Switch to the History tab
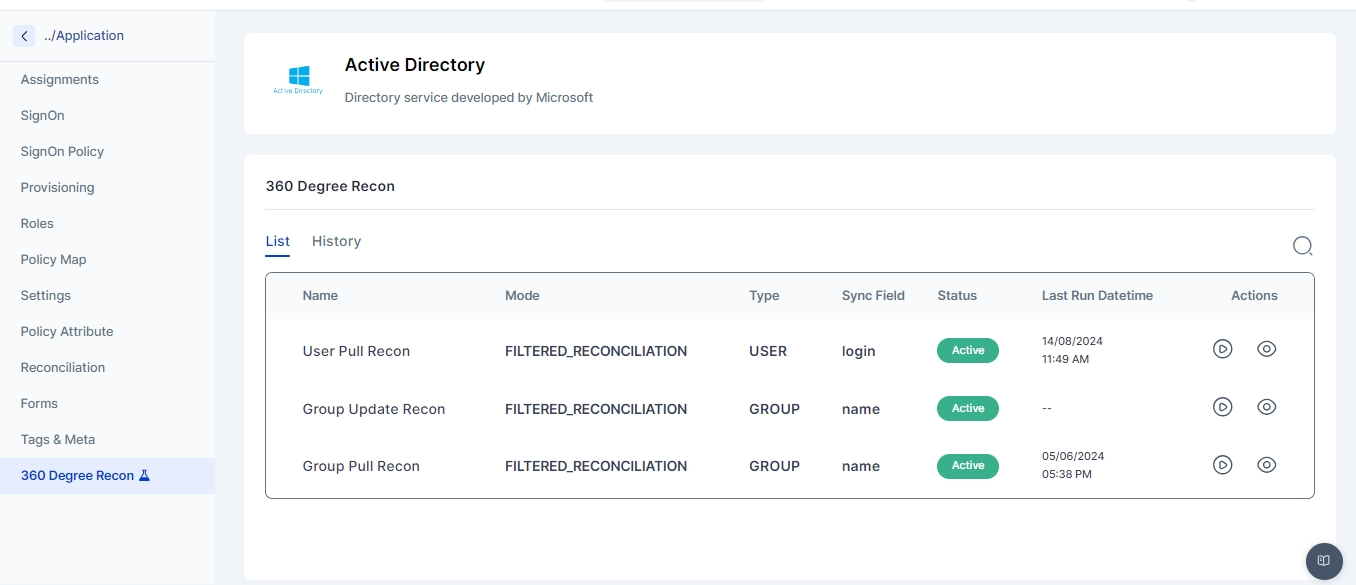1356x585 pixels. coord(336,241)
